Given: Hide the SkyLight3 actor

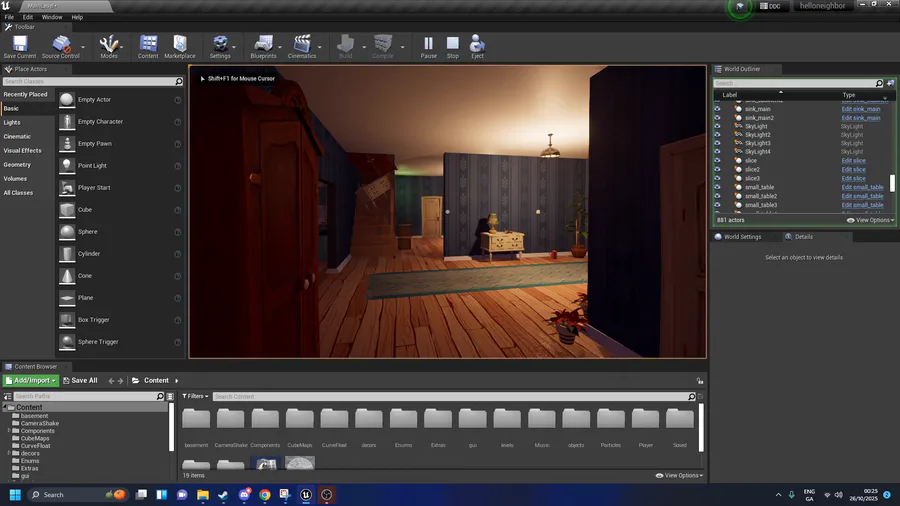Looking at the screenshot, I should tap(717, 143).
